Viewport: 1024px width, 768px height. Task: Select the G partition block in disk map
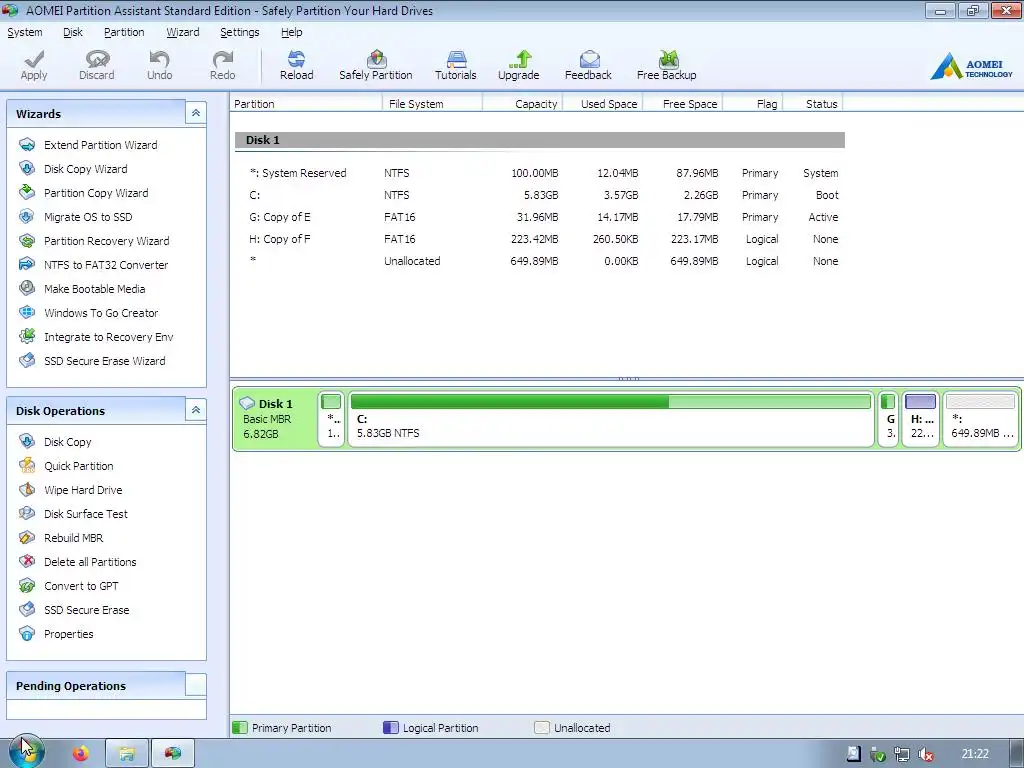click(888, 419)
